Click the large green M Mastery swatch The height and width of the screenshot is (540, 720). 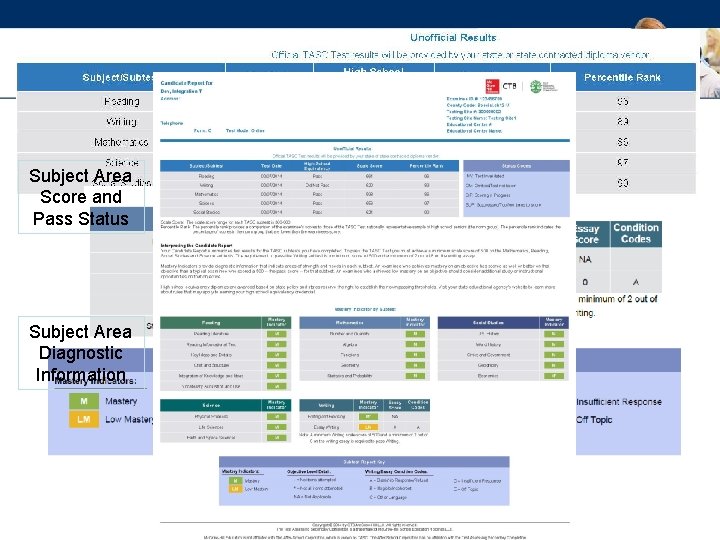[x=84, y=401]
